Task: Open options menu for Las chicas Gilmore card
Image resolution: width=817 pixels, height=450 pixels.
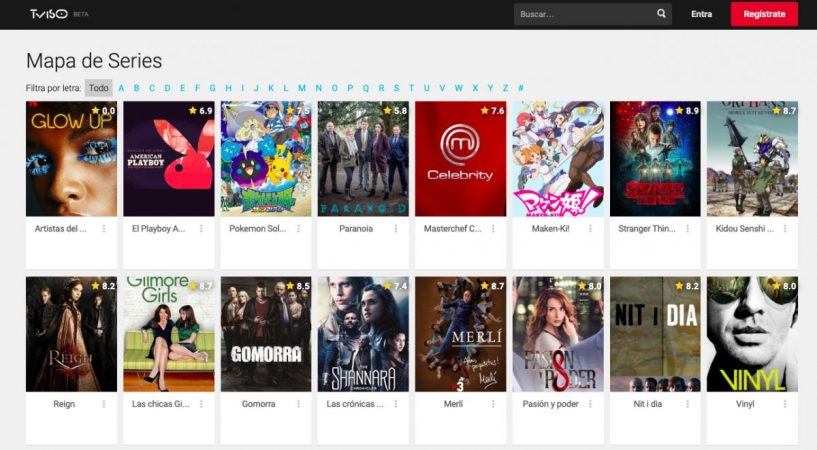Action: click(201, 404)
